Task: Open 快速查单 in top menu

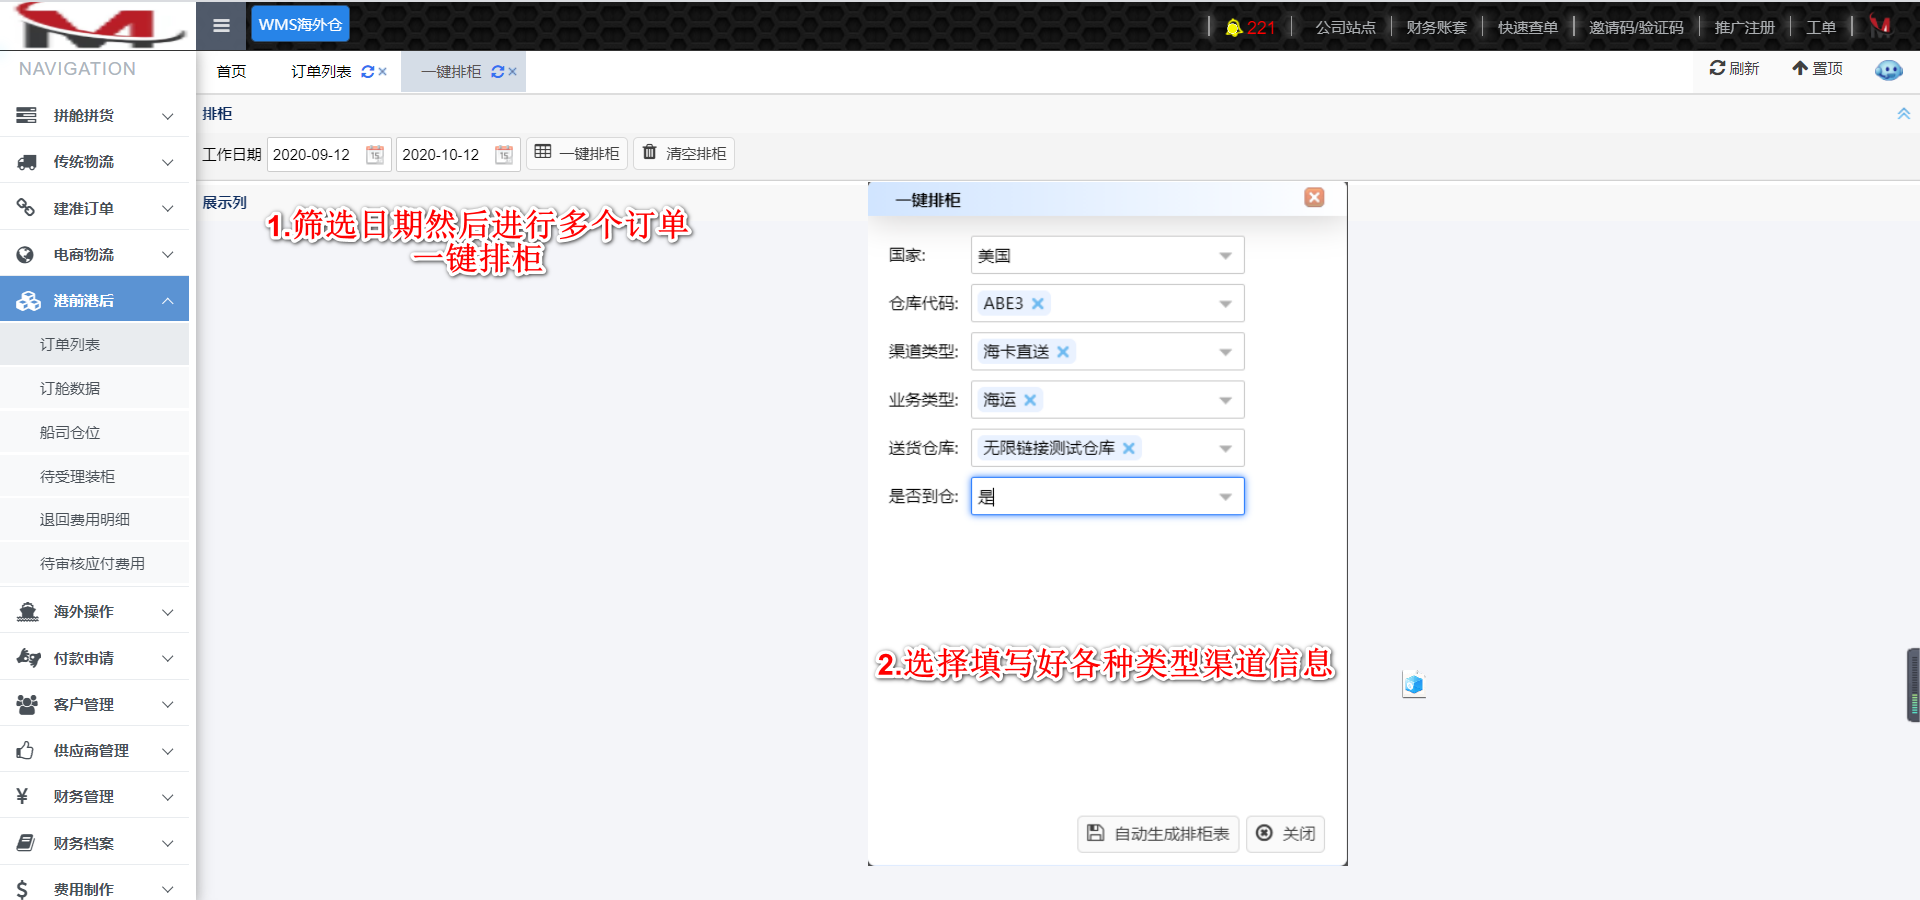Action: pyautogui.click(x=1527, y=27)
